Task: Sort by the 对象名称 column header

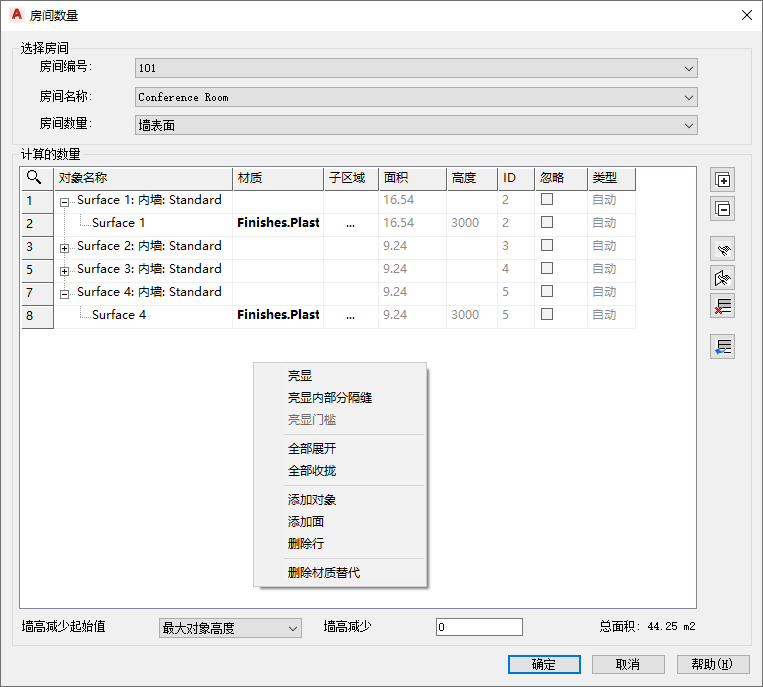Action: coord(143,178)
